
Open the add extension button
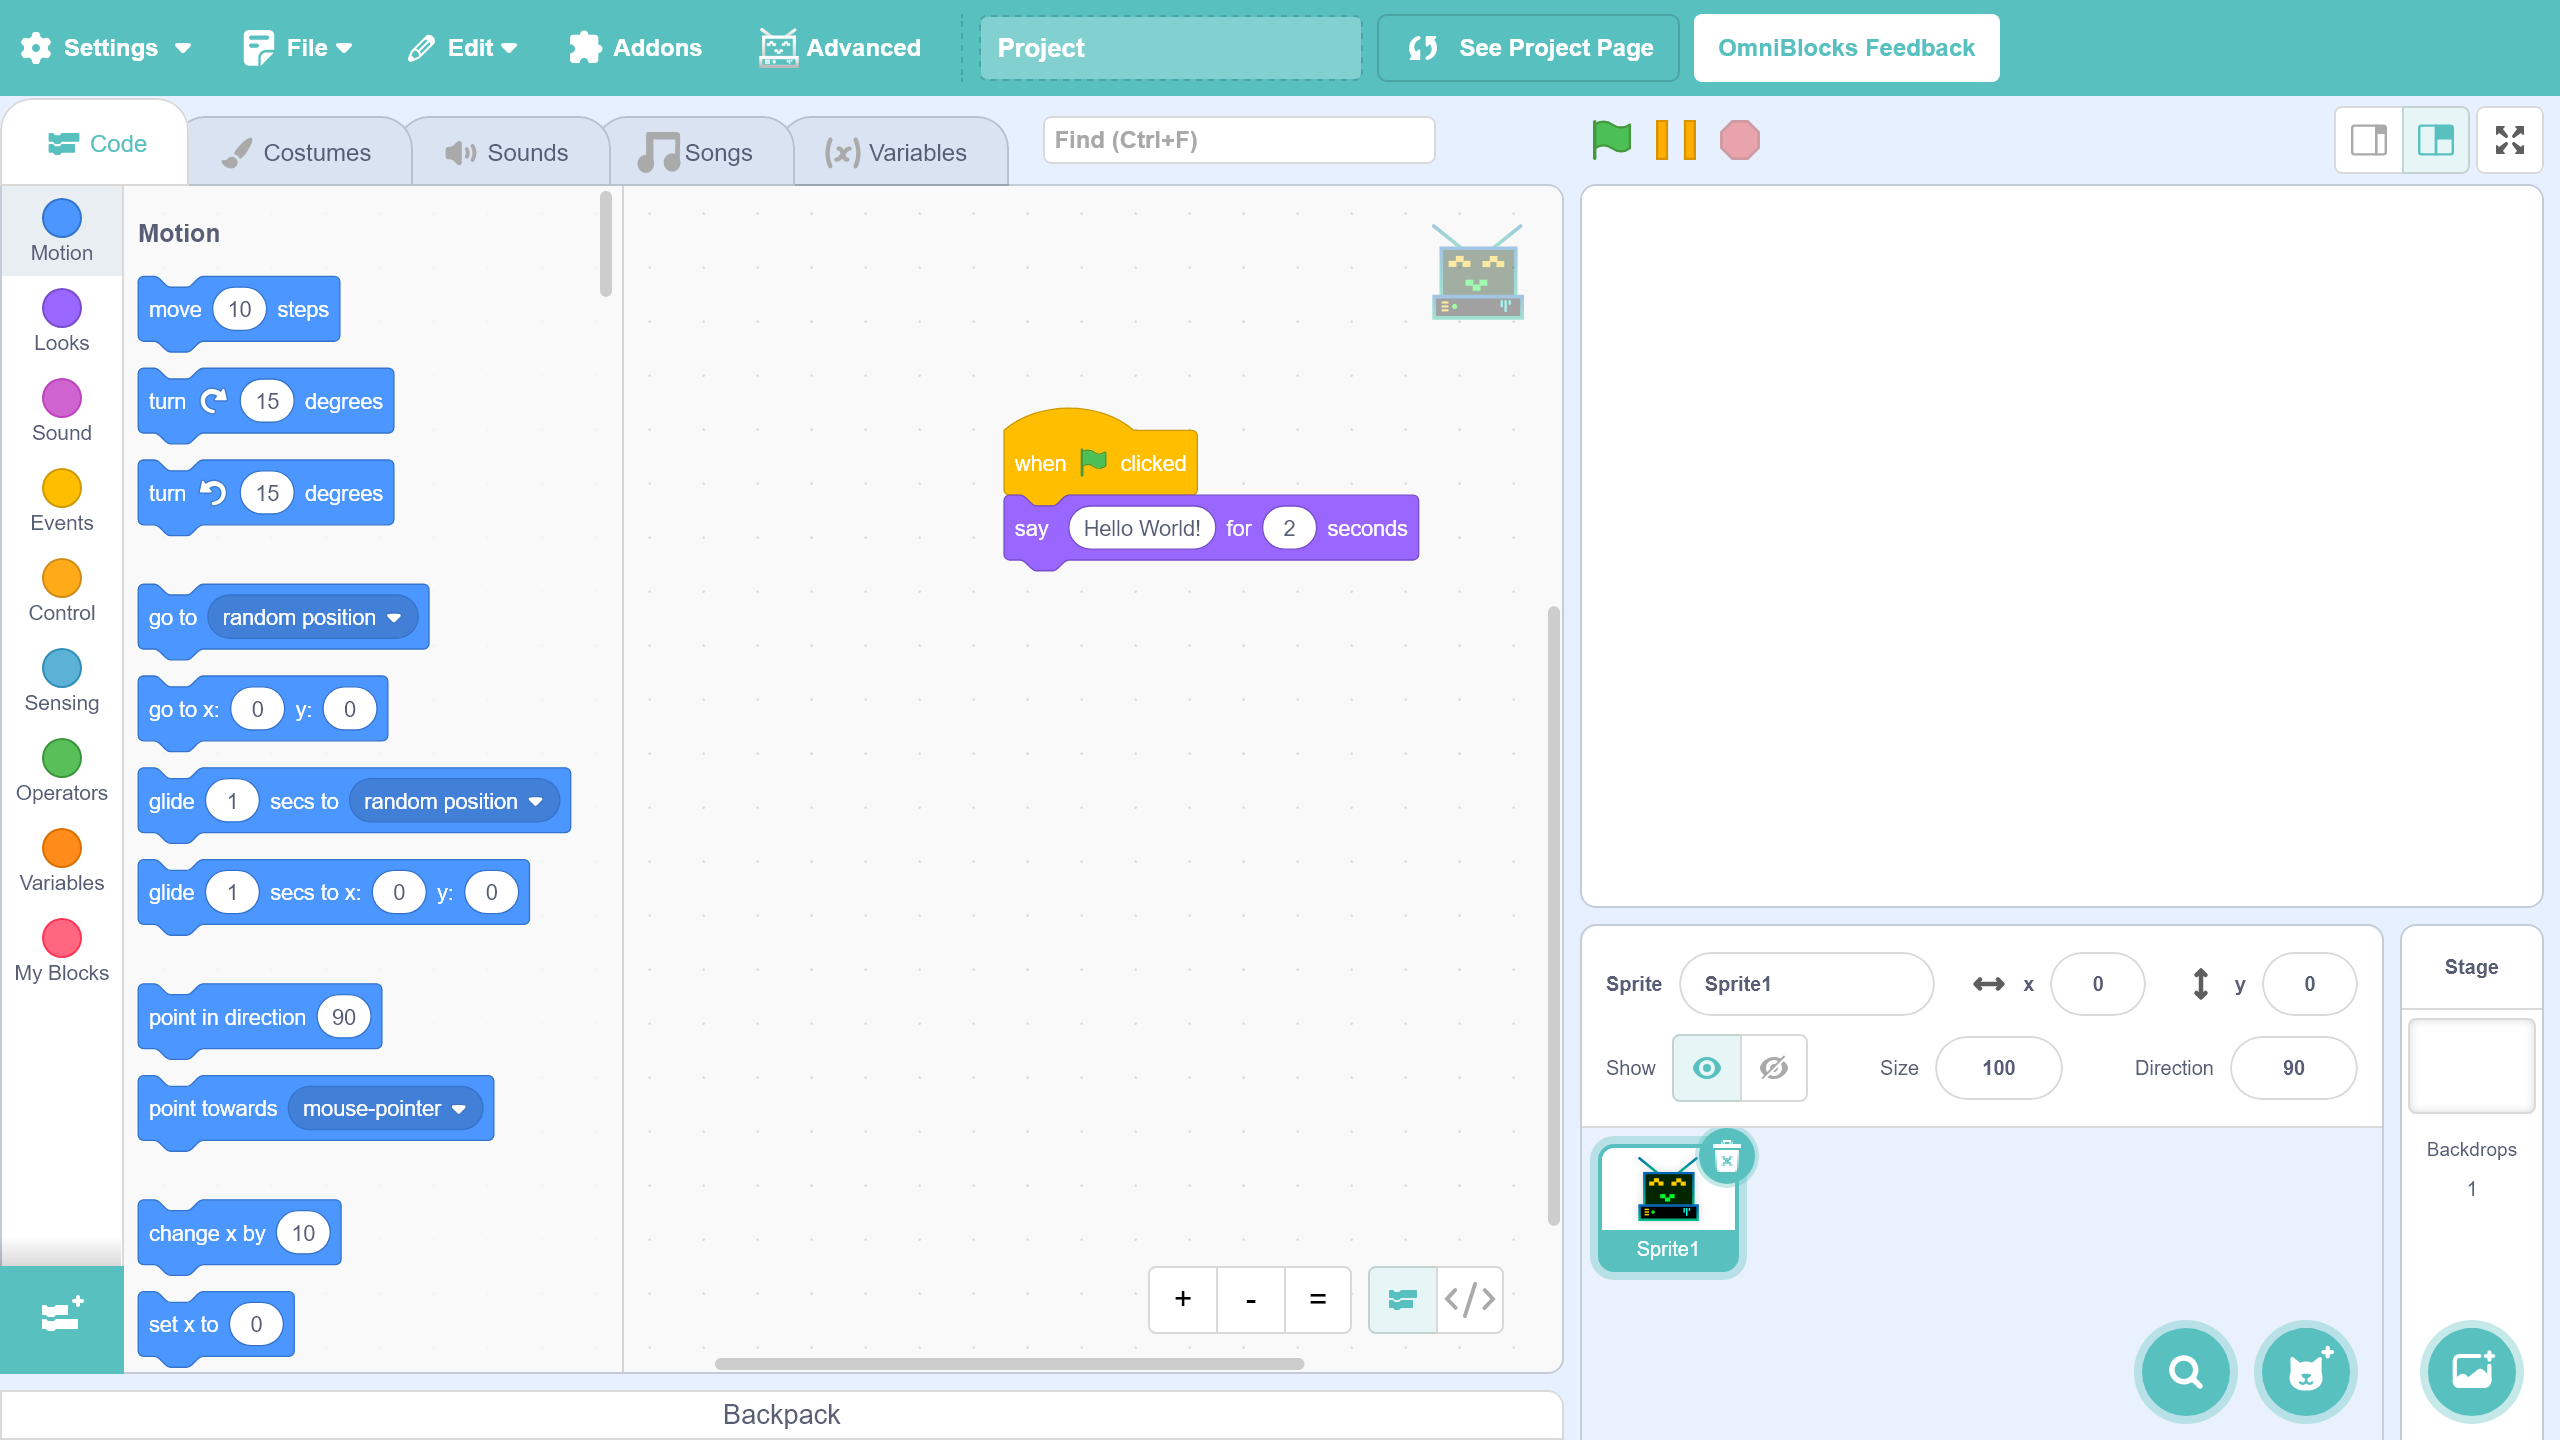click(x=61, y=1317)
